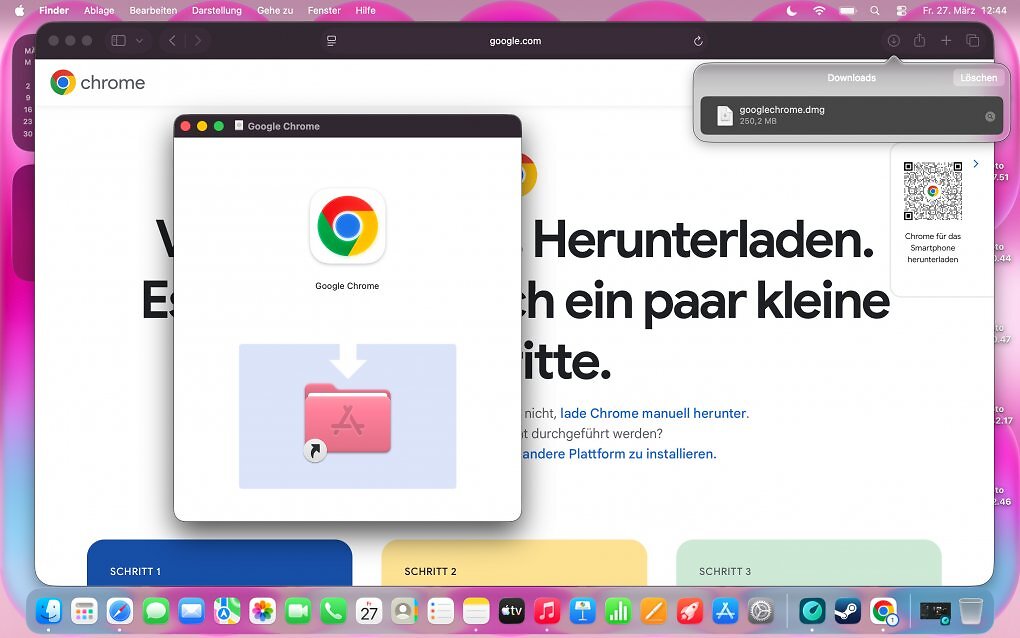Image resolution: width=1020 pixels, height=638 pixels.
Task: Show googlechrome.dmg in Finder via magnifier icon
Action: pos(990,116)
